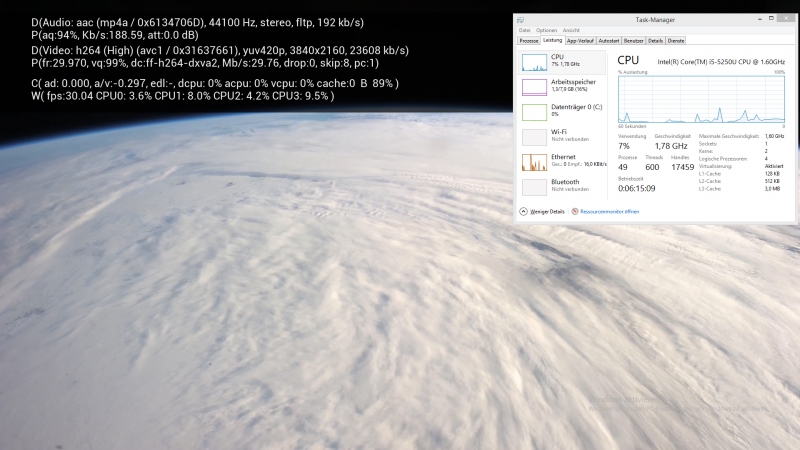Click the Ressourcenmonitor icon
The height and width of the screenshot is (450, 800).
pyautogui.click(x=574, y=211)
